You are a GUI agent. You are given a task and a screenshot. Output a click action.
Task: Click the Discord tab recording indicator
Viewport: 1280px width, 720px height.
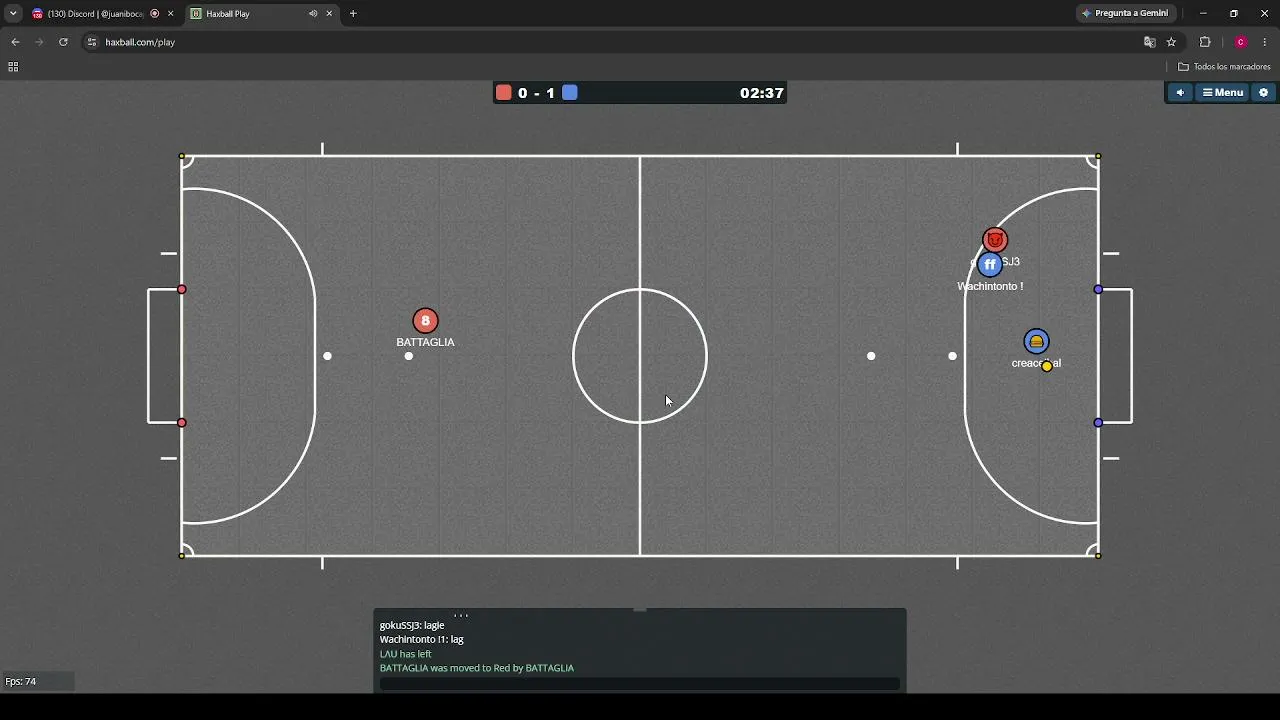(x=154, y=14)
